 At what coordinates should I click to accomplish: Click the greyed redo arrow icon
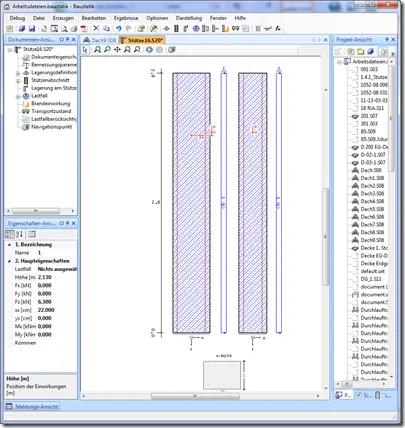pyautogui.click(x=128, y=29)
